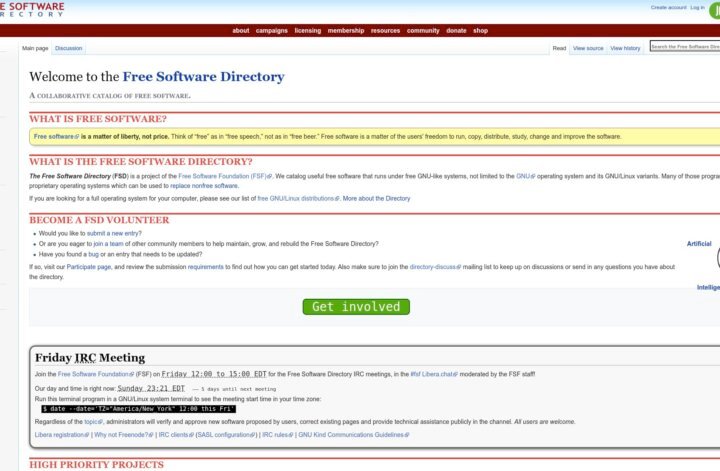Open the 'bug' link
The height and width of the screenshot is (471, 720).
pyautogui.click(x=93, y=254)
